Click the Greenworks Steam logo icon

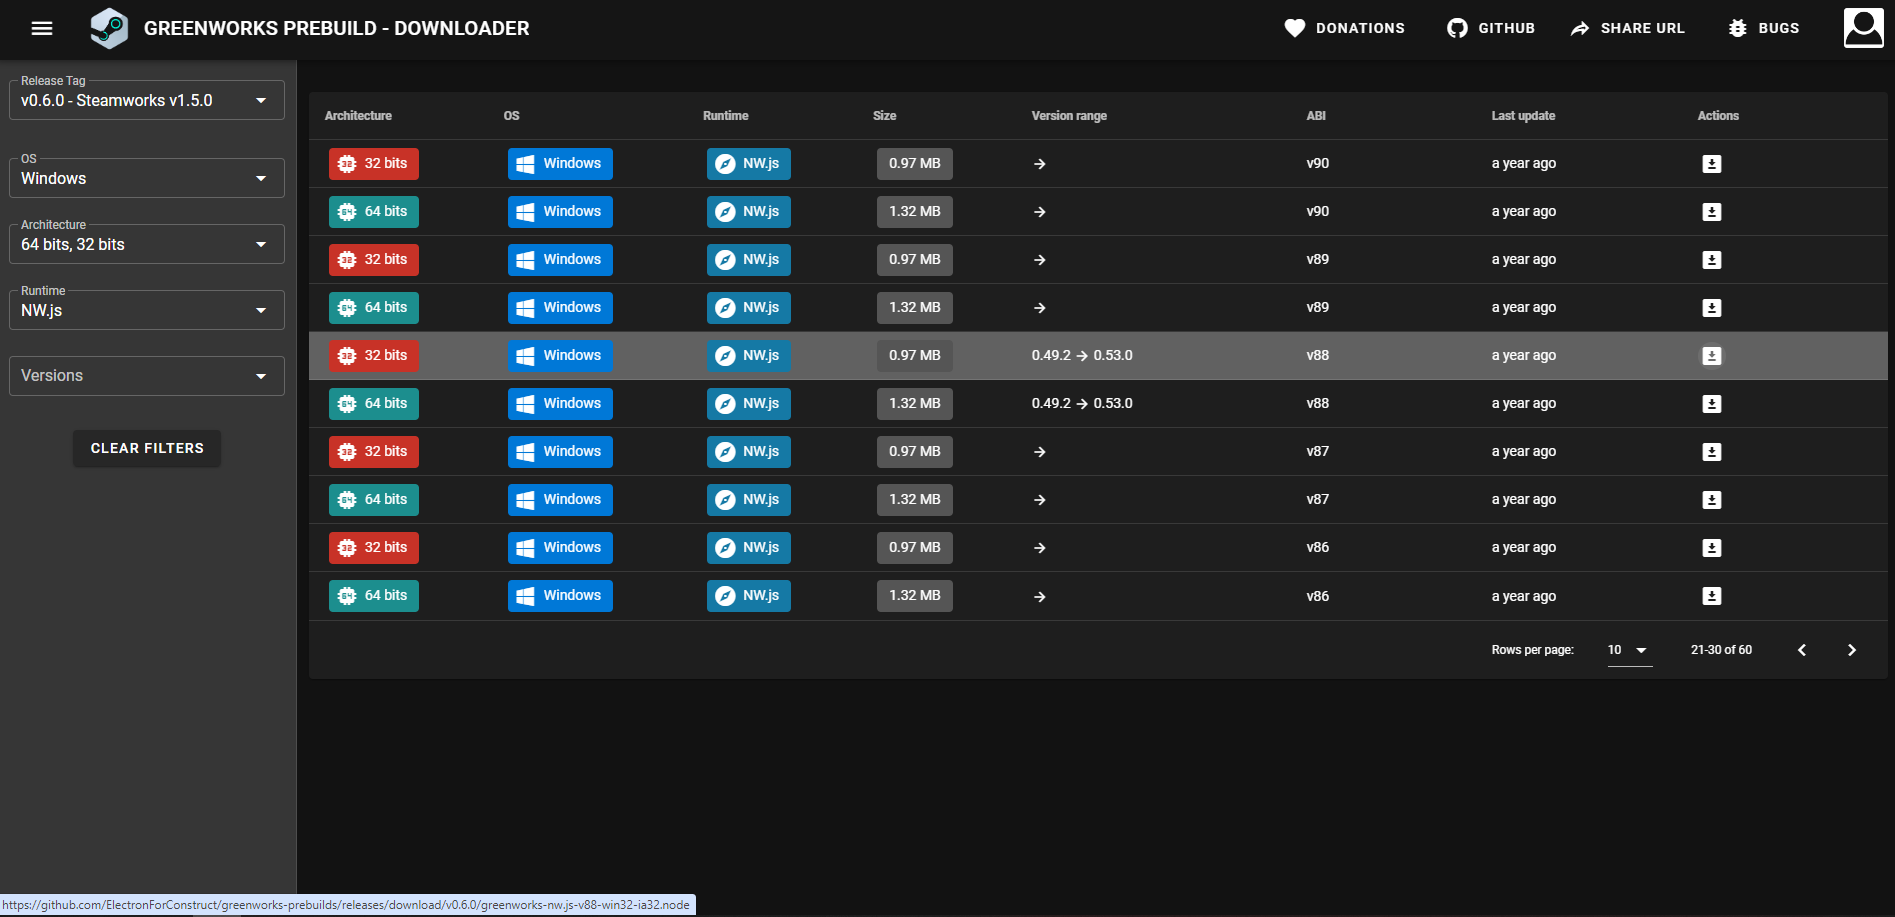click(x=109, y=28)
